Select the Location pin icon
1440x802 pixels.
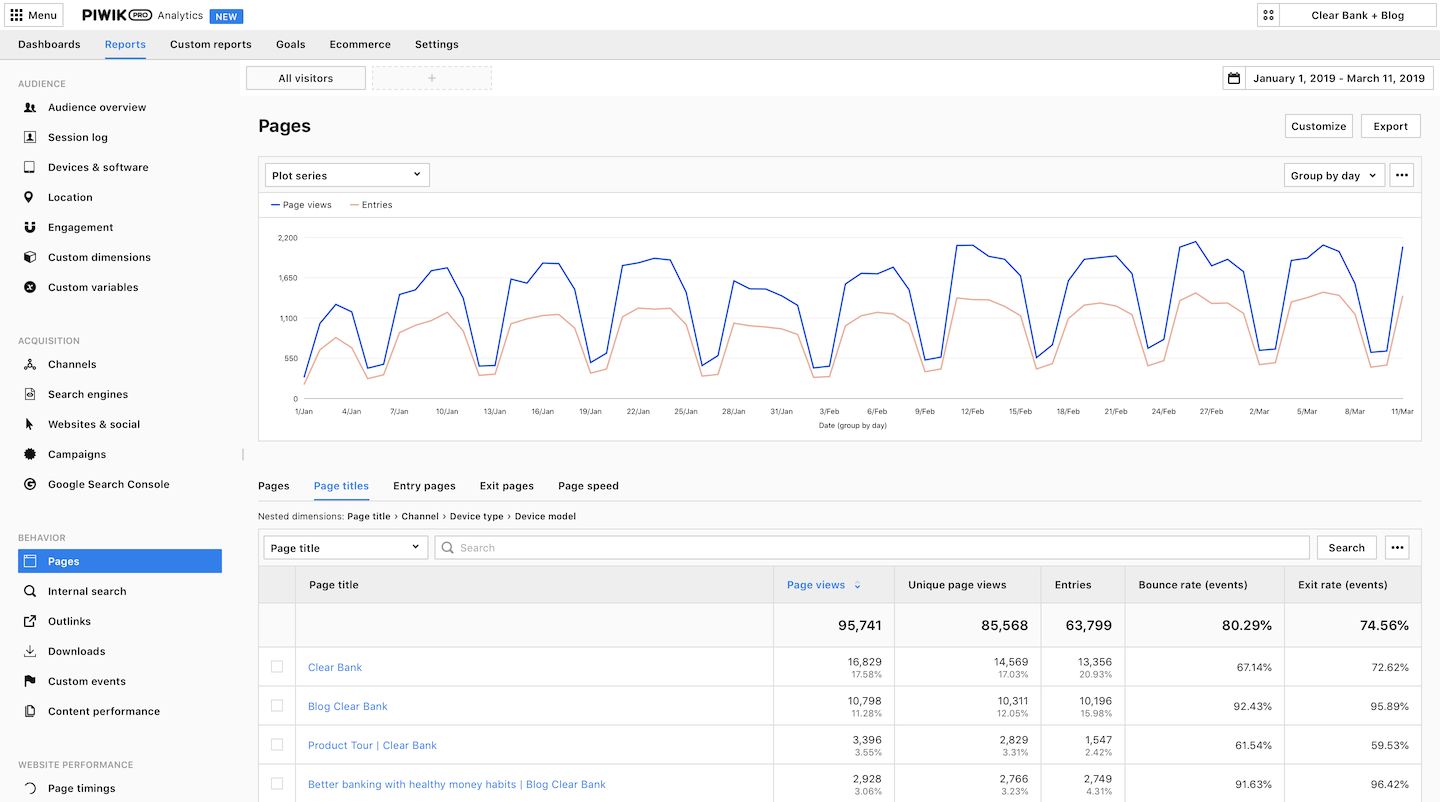point(30,197)
